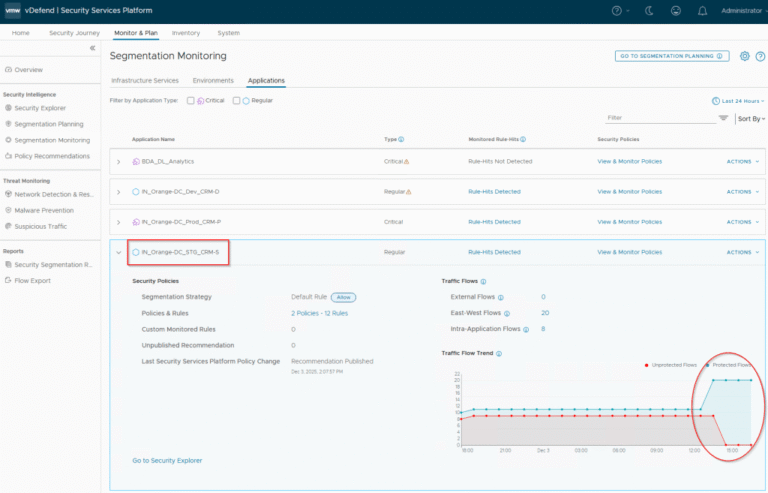View & Monitor Policies for BDA_DL_Analytics
Image resolution: width=768 pixels, height=493 pixels.
tap(629, 162)
